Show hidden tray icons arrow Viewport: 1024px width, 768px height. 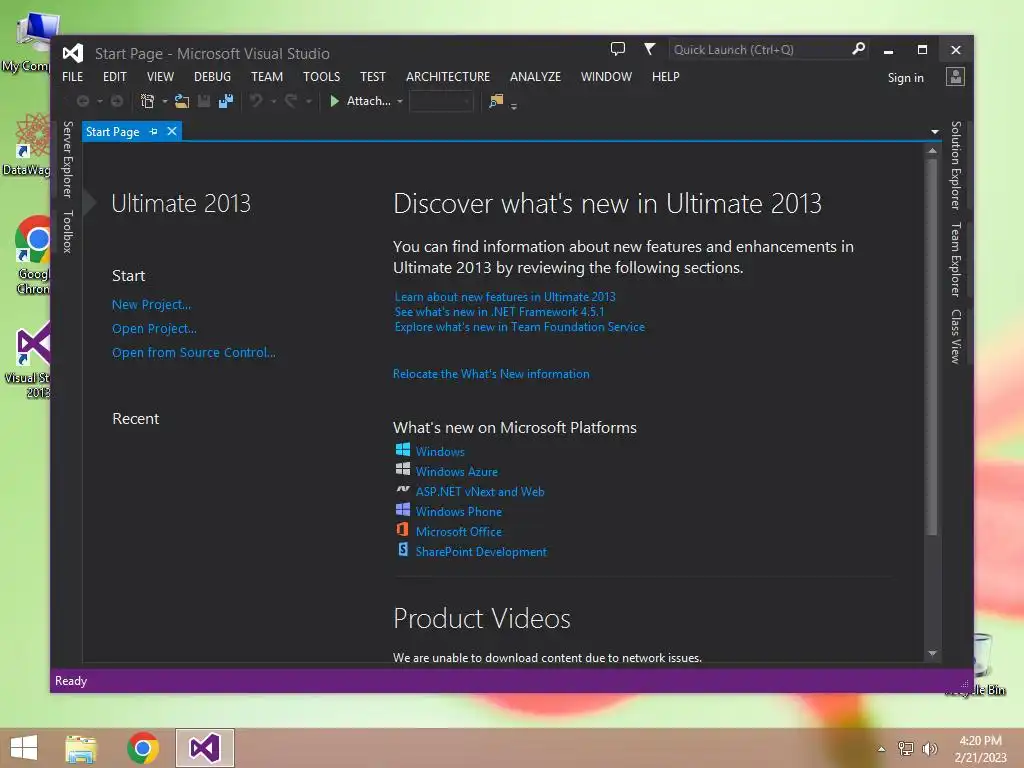pyautogui.click(x=882, y=749)
